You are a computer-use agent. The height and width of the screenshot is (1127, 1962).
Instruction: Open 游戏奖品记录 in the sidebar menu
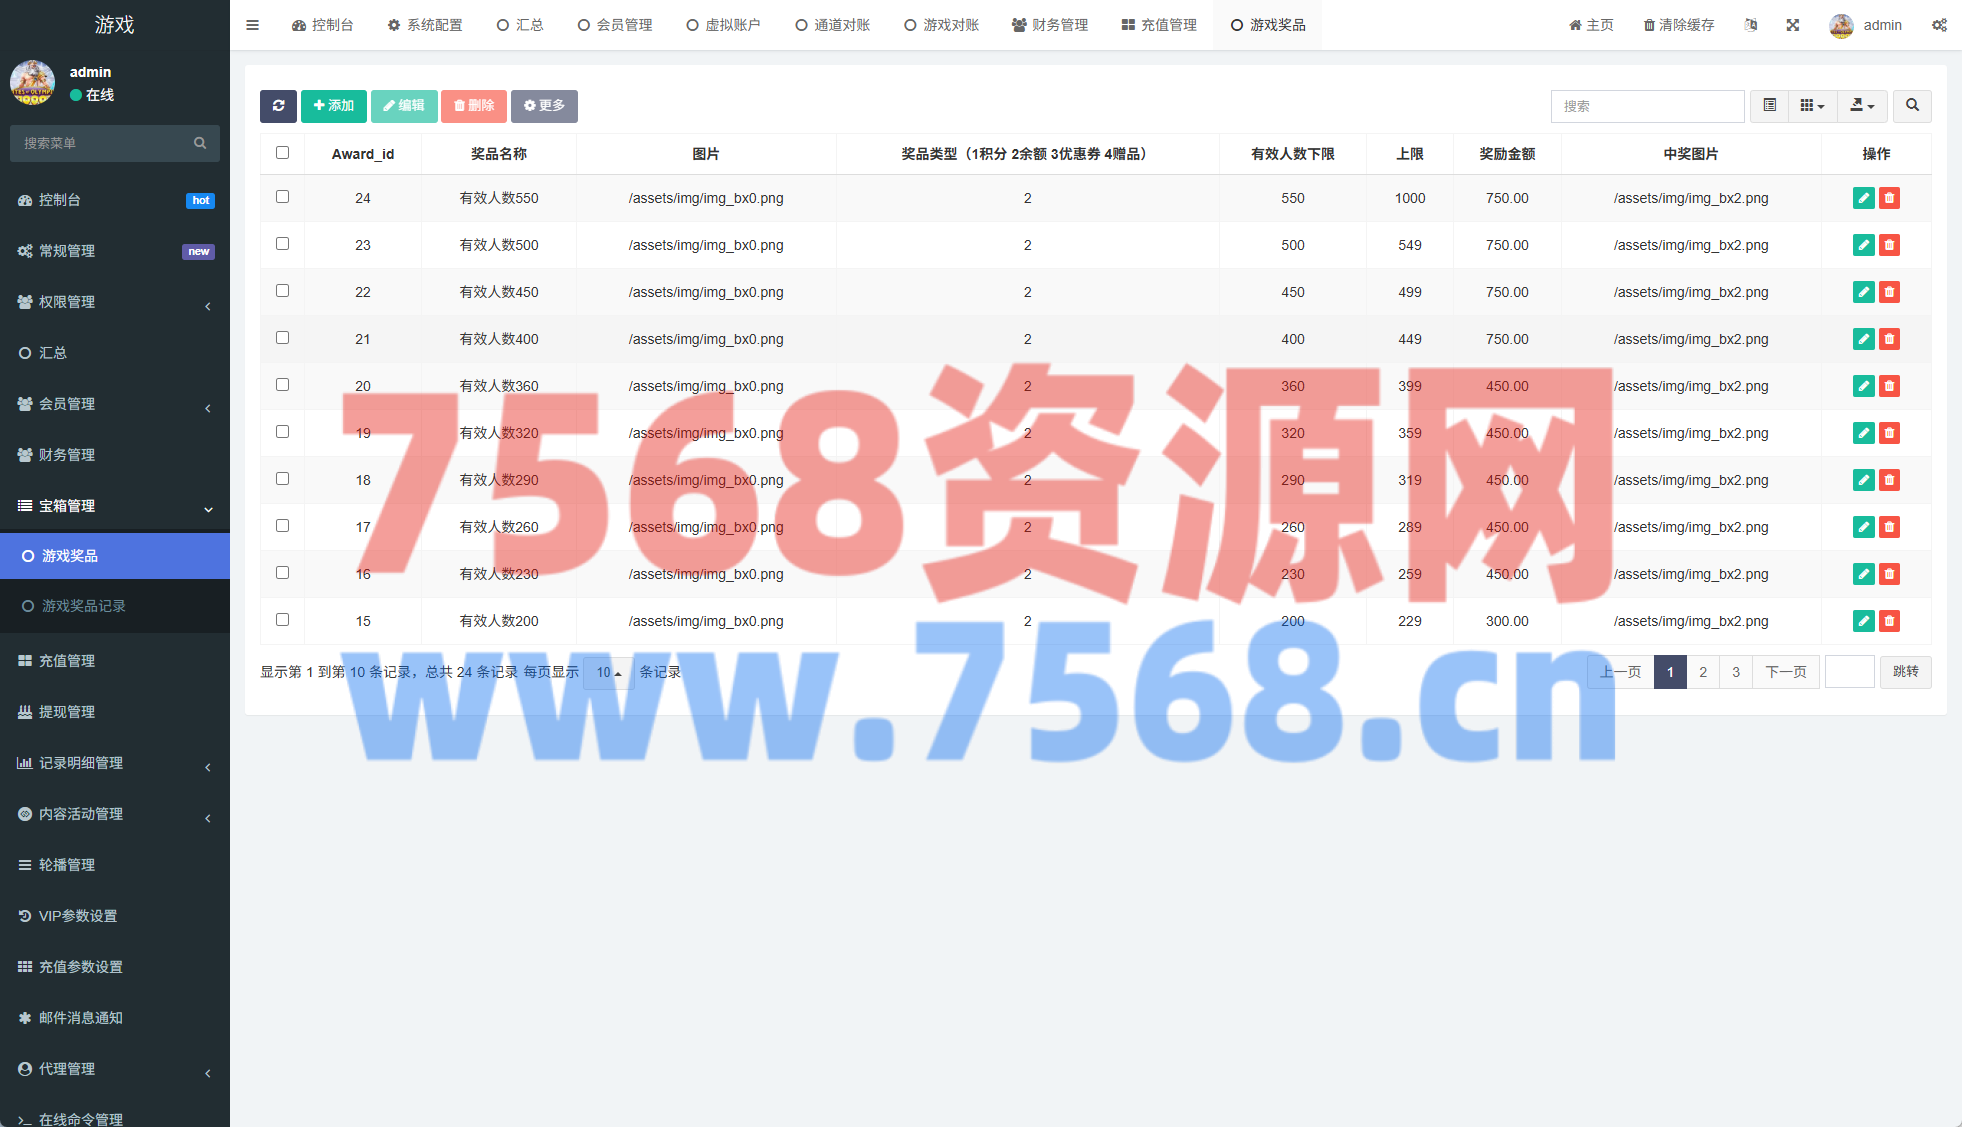click(83, 606)
